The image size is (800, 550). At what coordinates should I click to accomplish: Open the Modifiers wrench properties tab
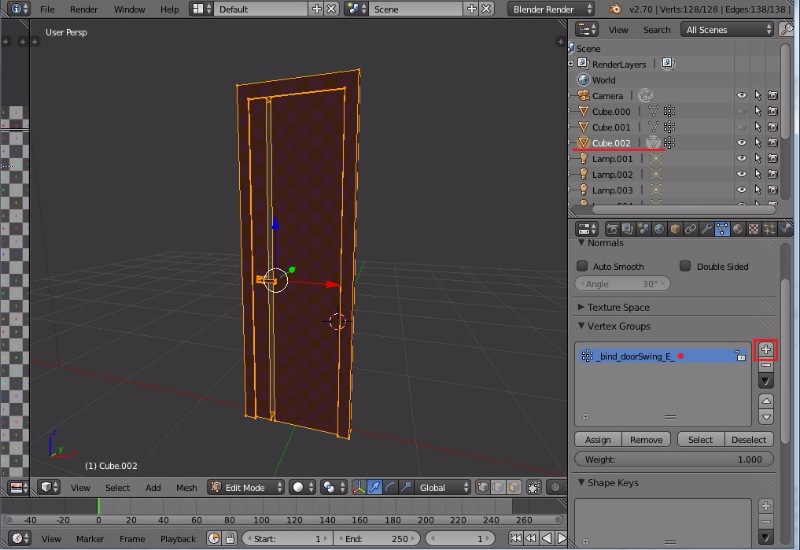point(705,229)
